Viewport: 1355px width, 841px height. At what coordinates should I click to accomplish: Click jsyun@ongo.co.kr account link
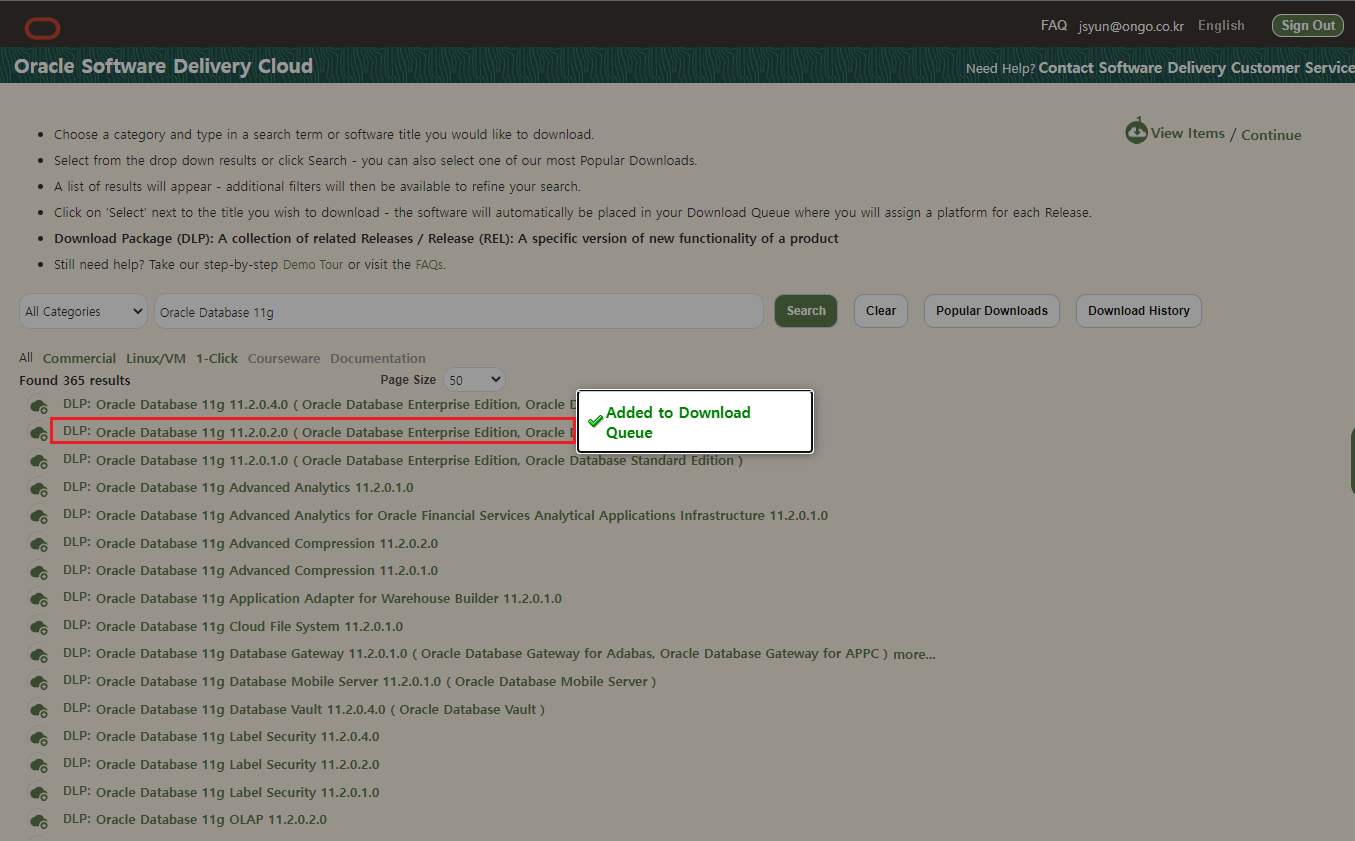click(1131, 27)
